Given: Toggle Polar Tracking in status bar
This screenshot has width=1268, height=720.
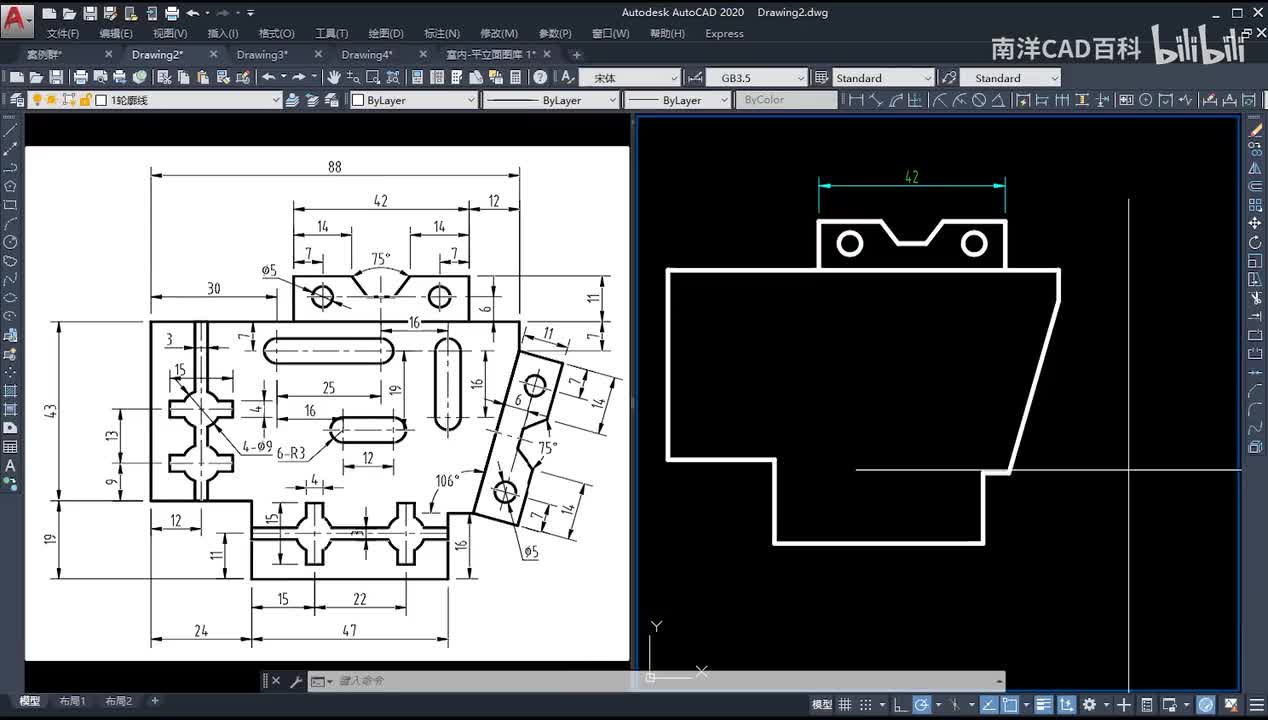Looking at the screenshot, I should pyautogui.click(x=922, y=705).
